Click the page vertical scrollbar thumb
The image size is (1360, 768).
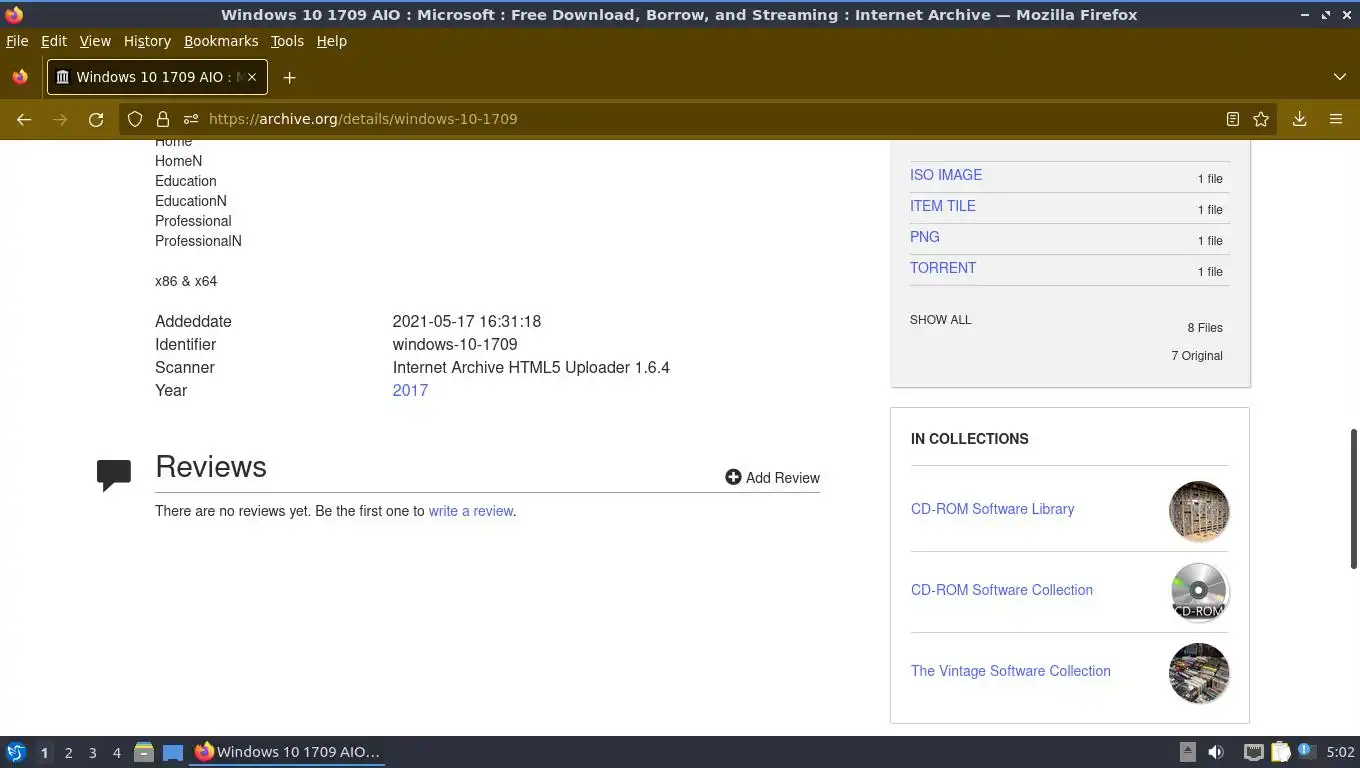coord(1354,498)
